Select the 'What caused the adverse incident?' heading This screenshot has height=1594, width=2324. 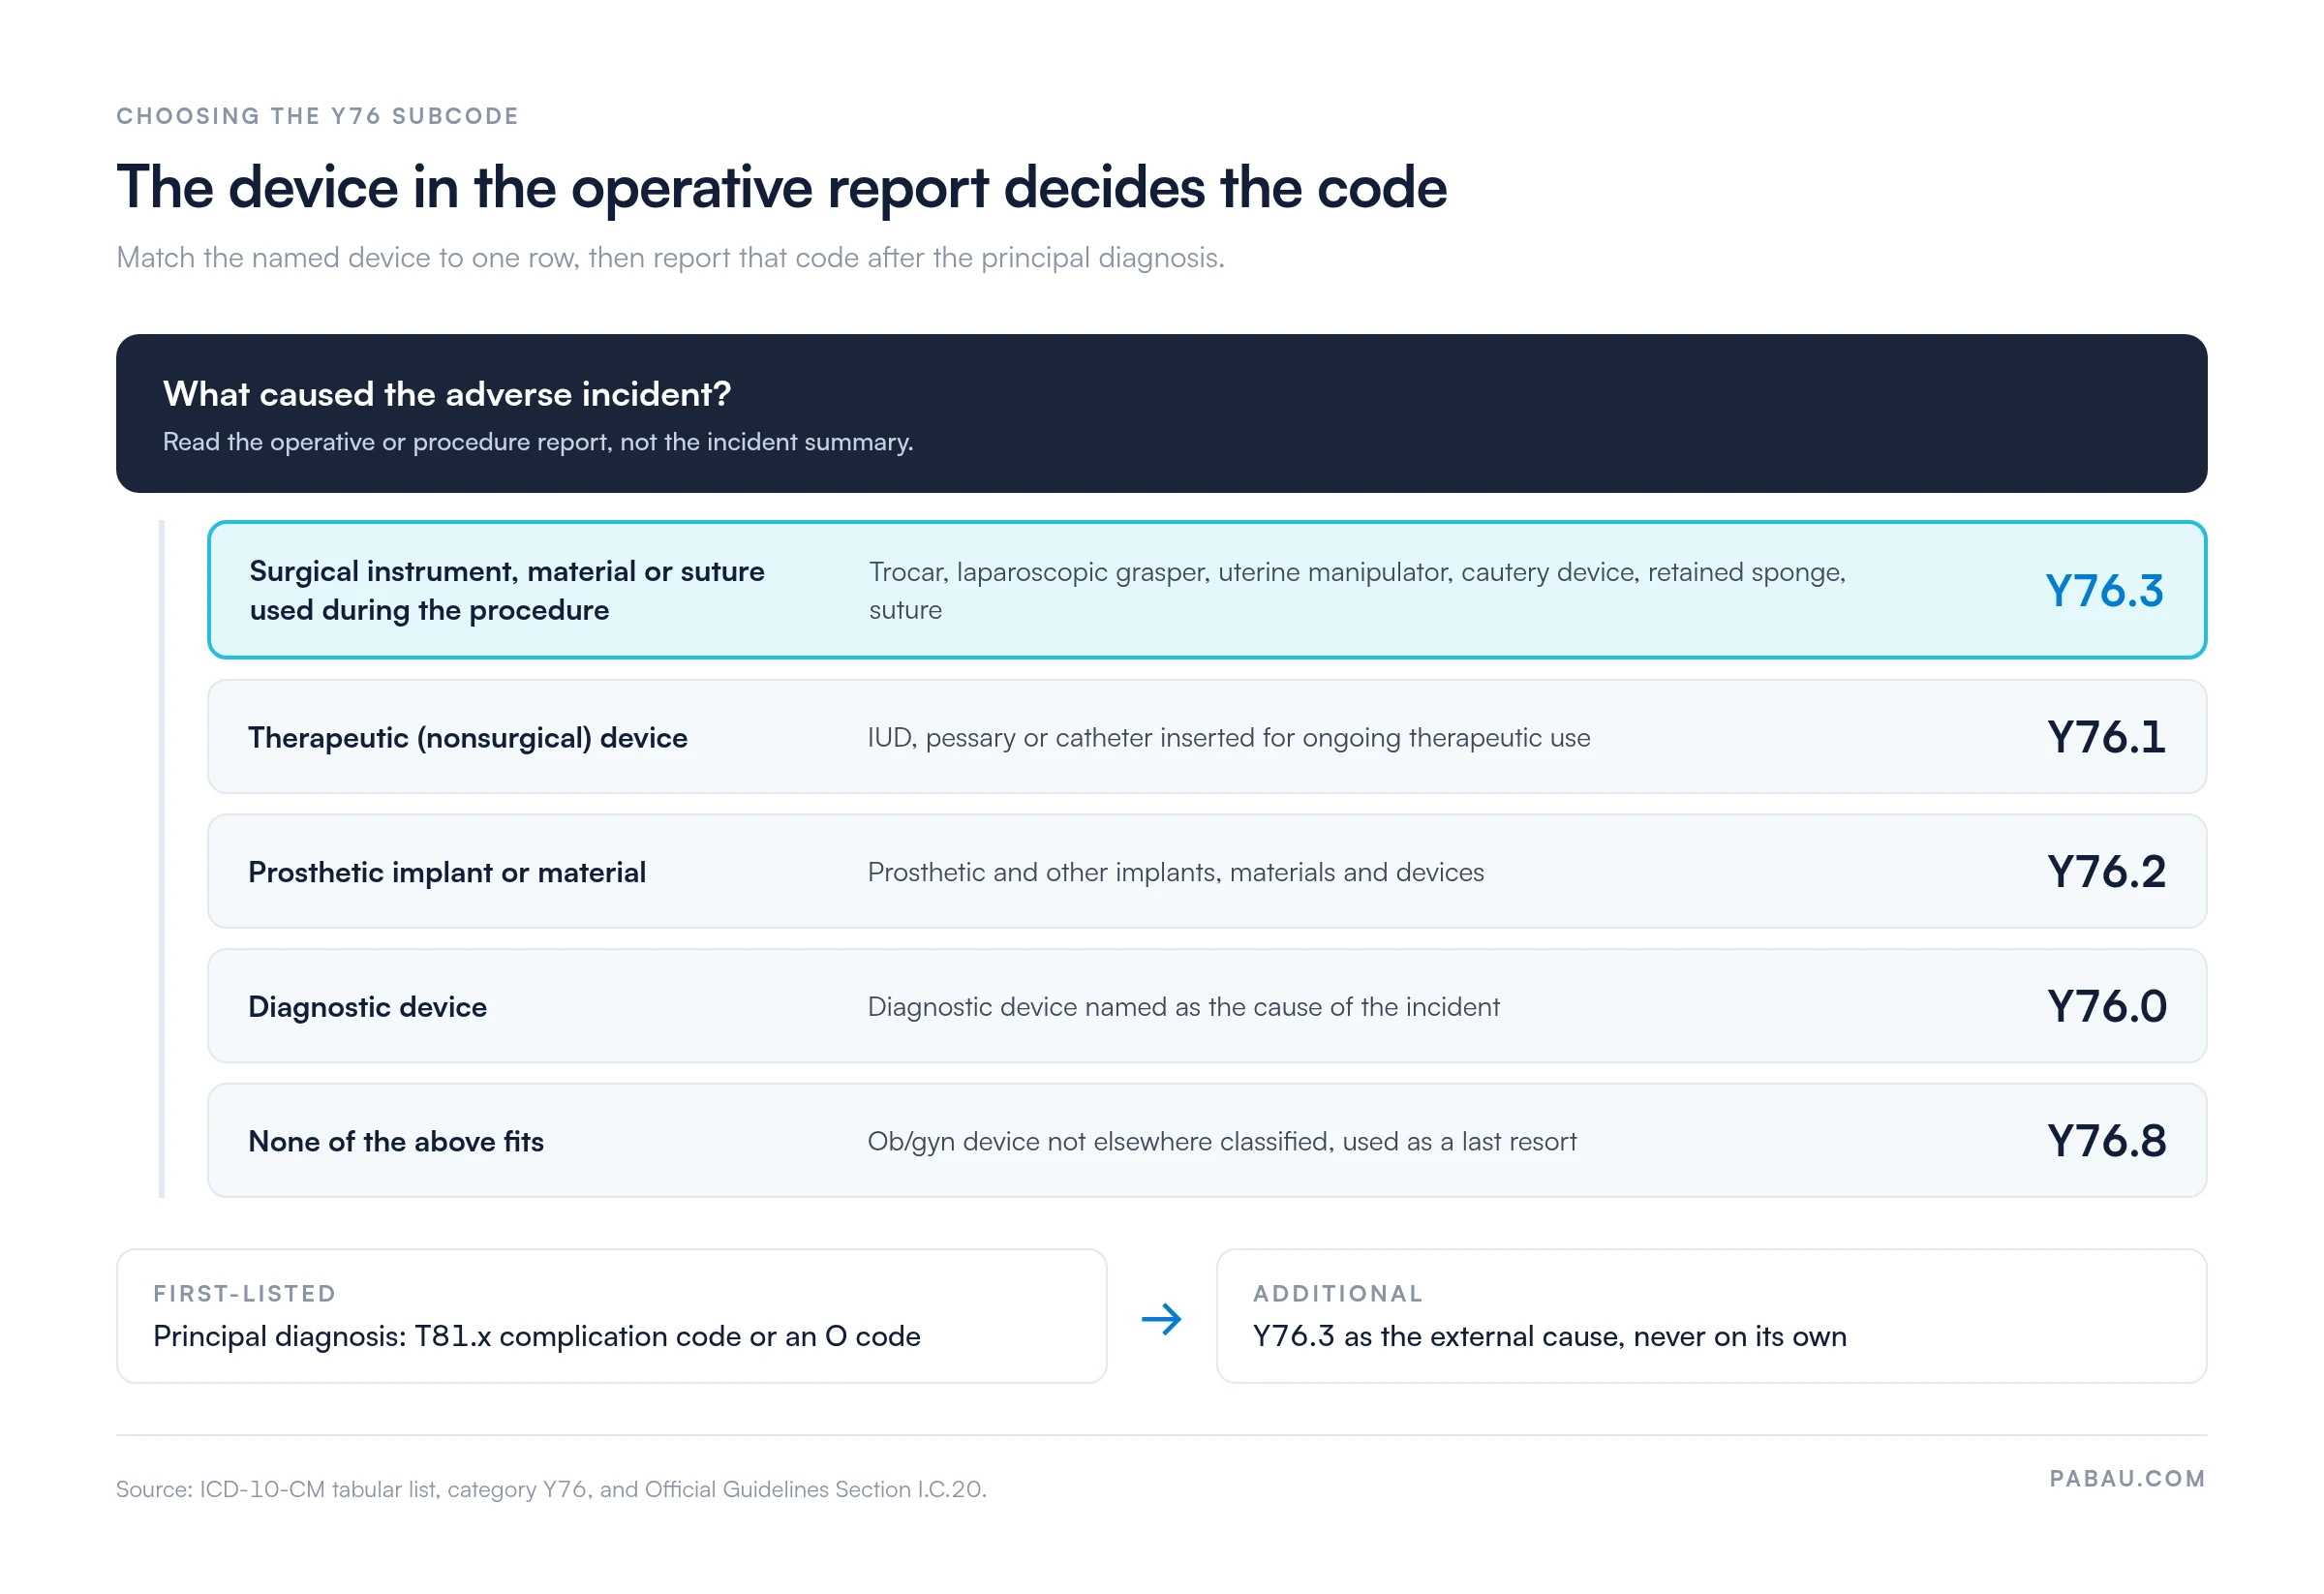[447, 394]
